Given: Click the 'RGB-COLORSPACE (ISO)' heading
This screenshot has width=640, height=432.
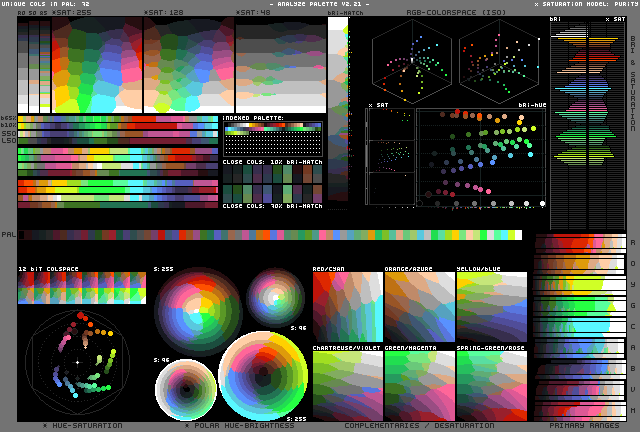Looking at the screenshot, I should (x=456, y=13).
